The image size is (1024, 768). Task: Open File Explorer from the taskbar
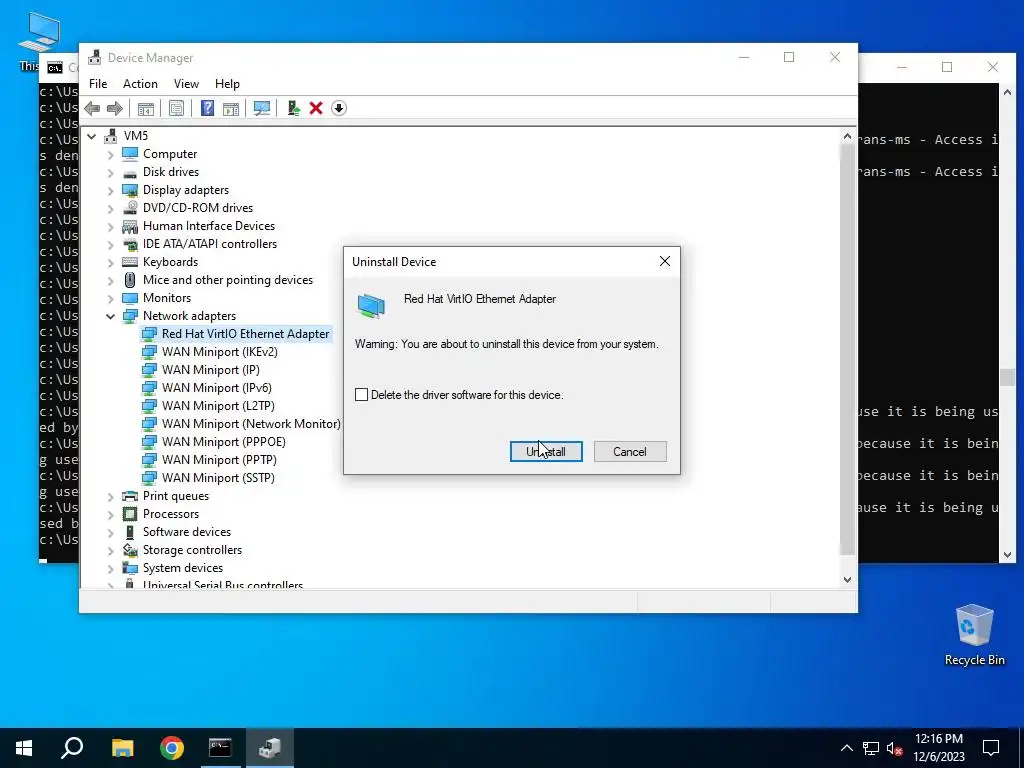click(x=122, y=748)
